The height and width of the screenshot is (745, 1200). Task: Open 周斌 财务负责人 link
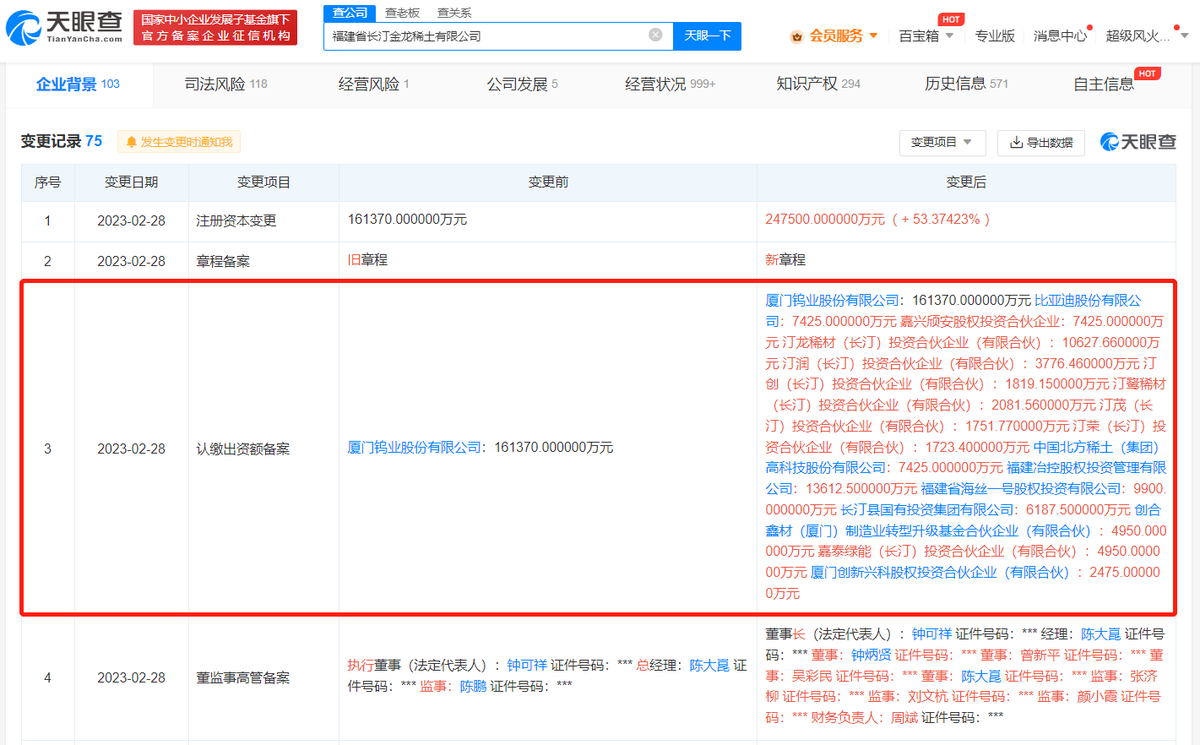coord(903,717)
